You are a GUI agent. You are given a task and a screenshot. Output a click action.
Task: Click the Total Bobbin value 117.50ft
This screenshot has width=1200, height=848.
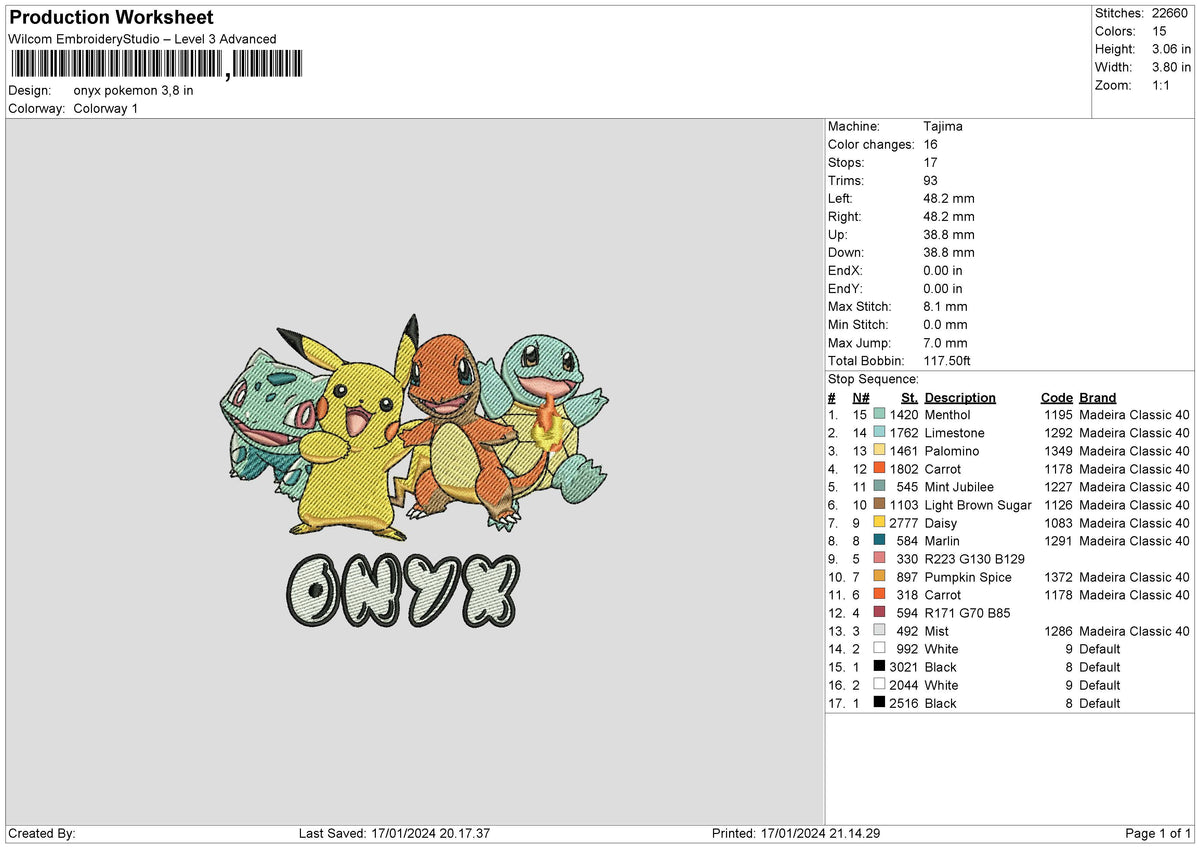pos(948,361)
